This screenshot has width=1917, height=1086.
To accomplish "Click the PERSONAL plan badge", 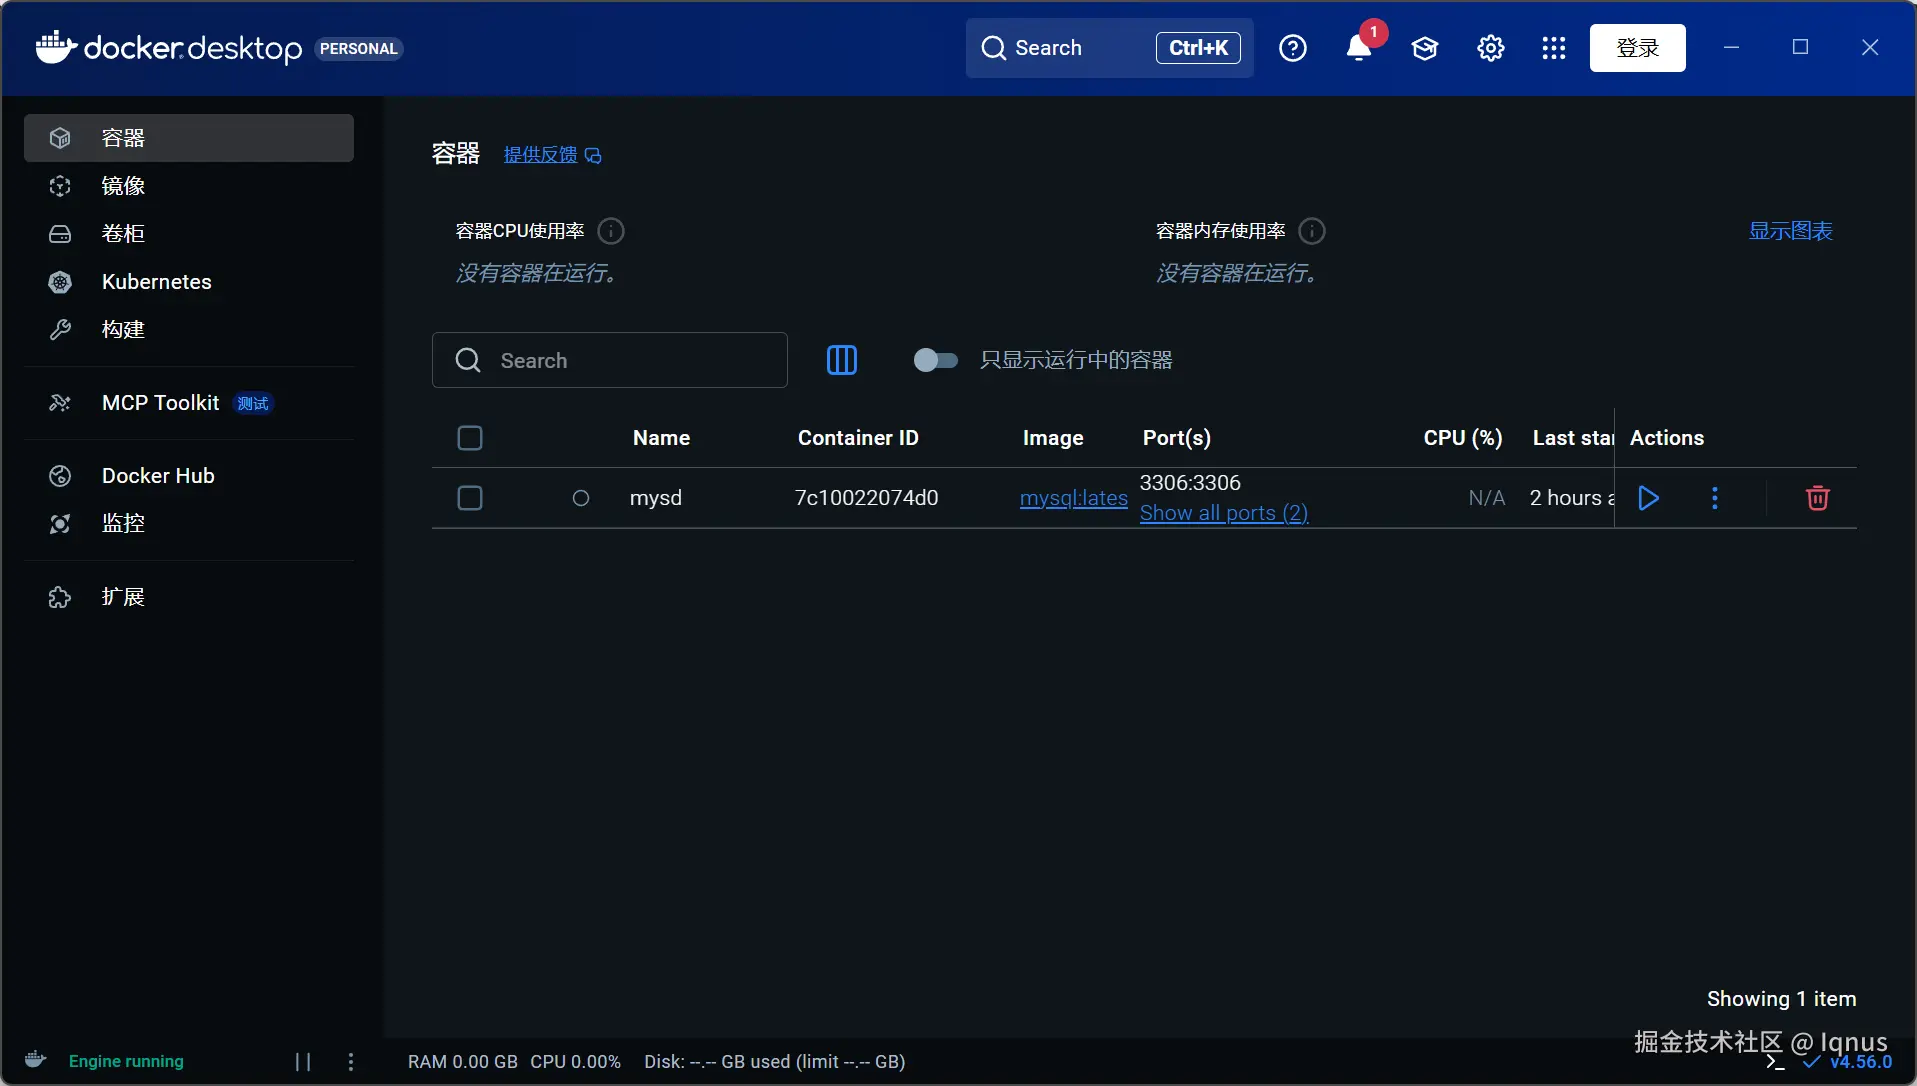I will [x=359, y=49].
